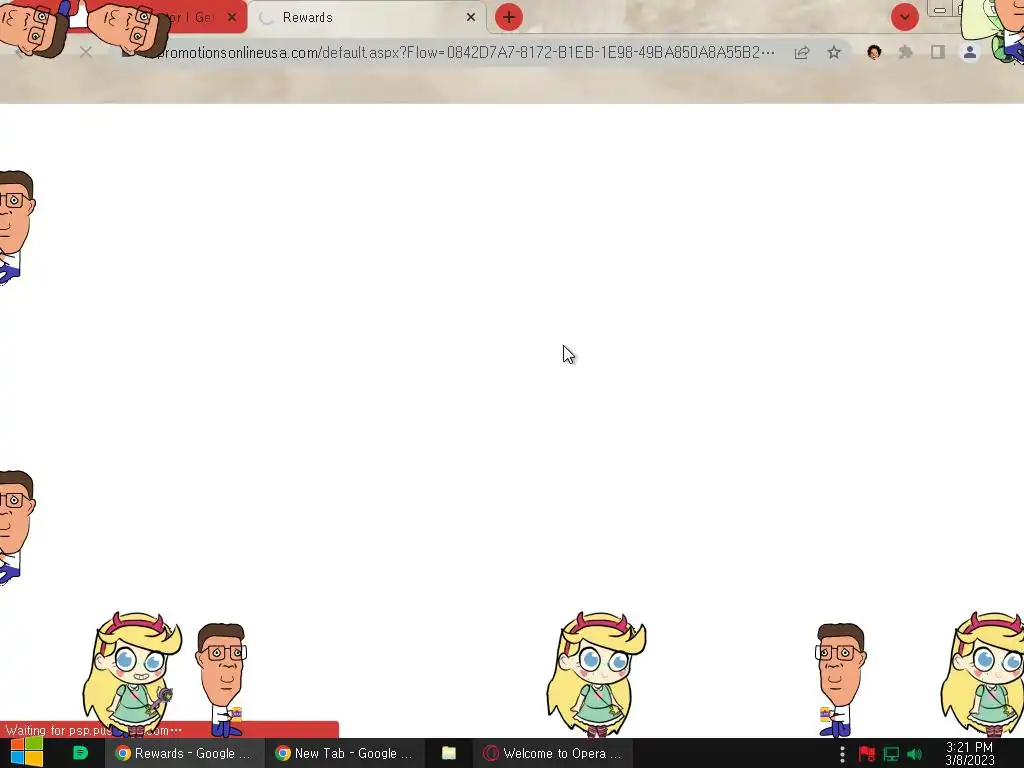Stop loading the page

pyautogui.click(x=86, y=52)
